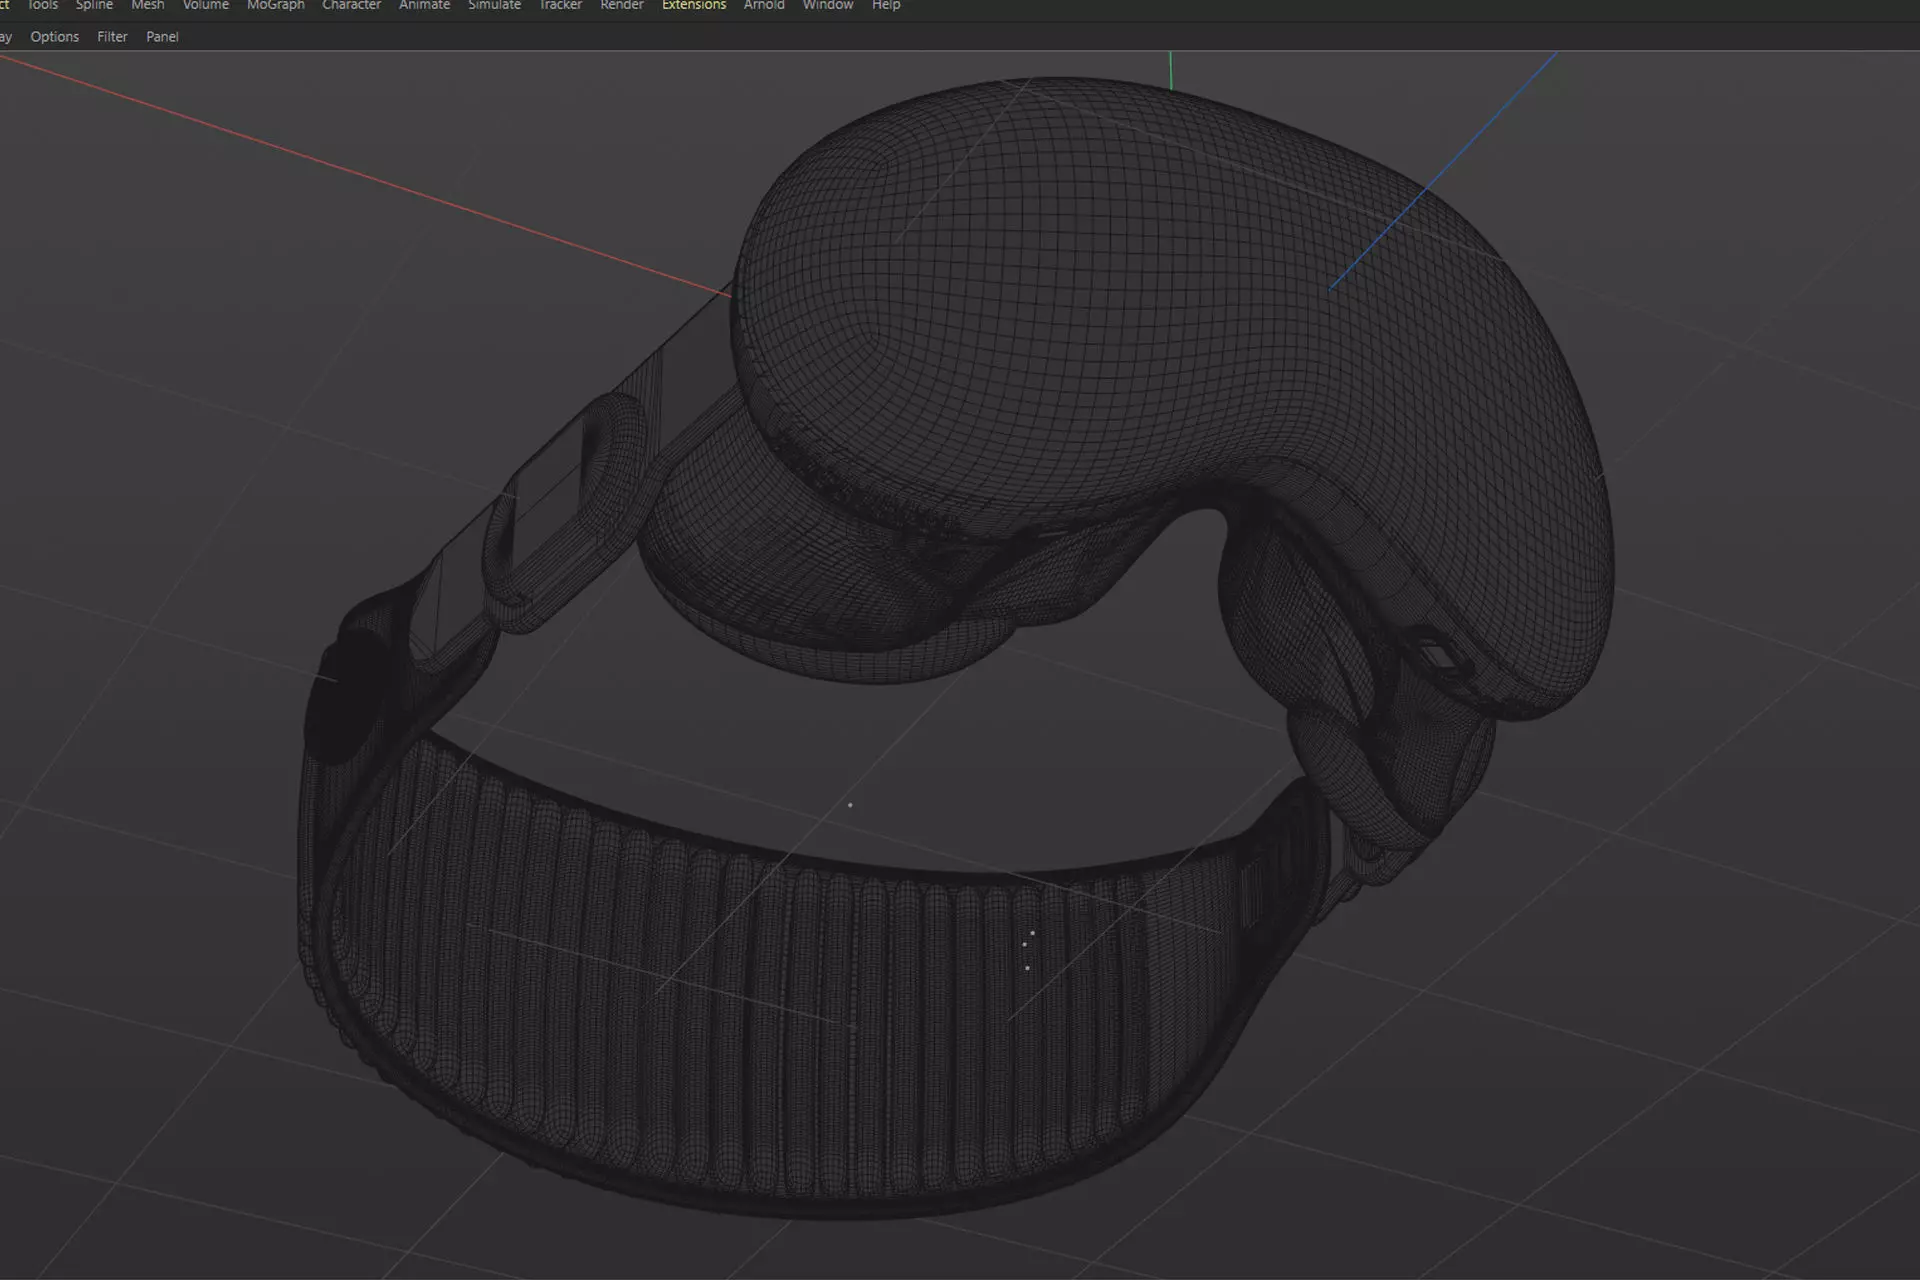Open the Help menu

886,5
